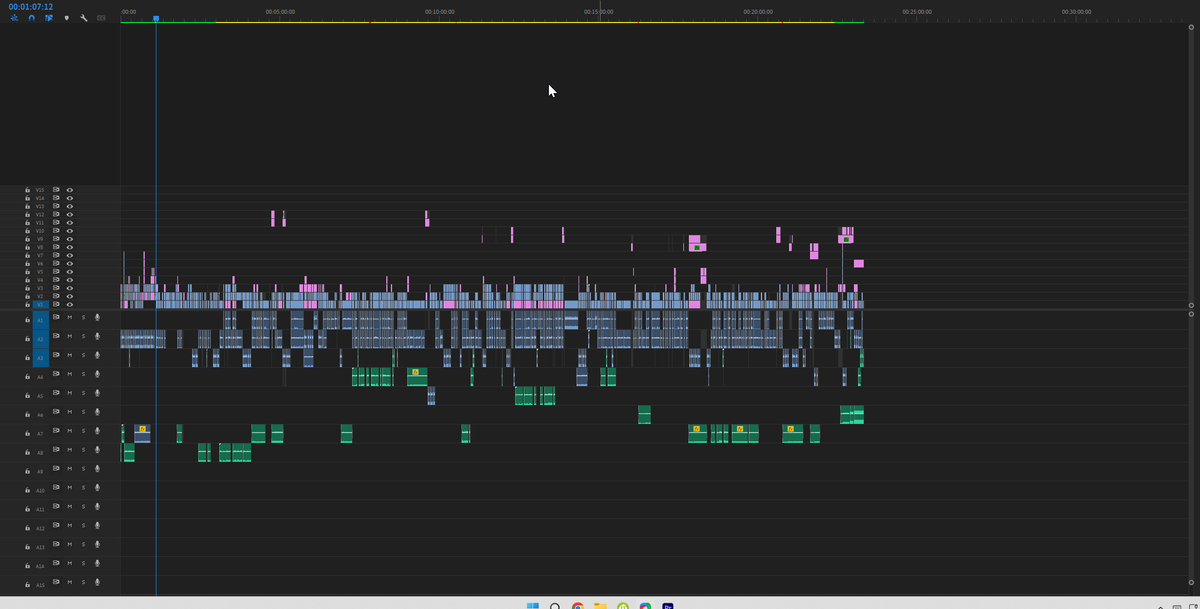Target the A1 track header
The image size is (1200, 609).
pos(40,321)
